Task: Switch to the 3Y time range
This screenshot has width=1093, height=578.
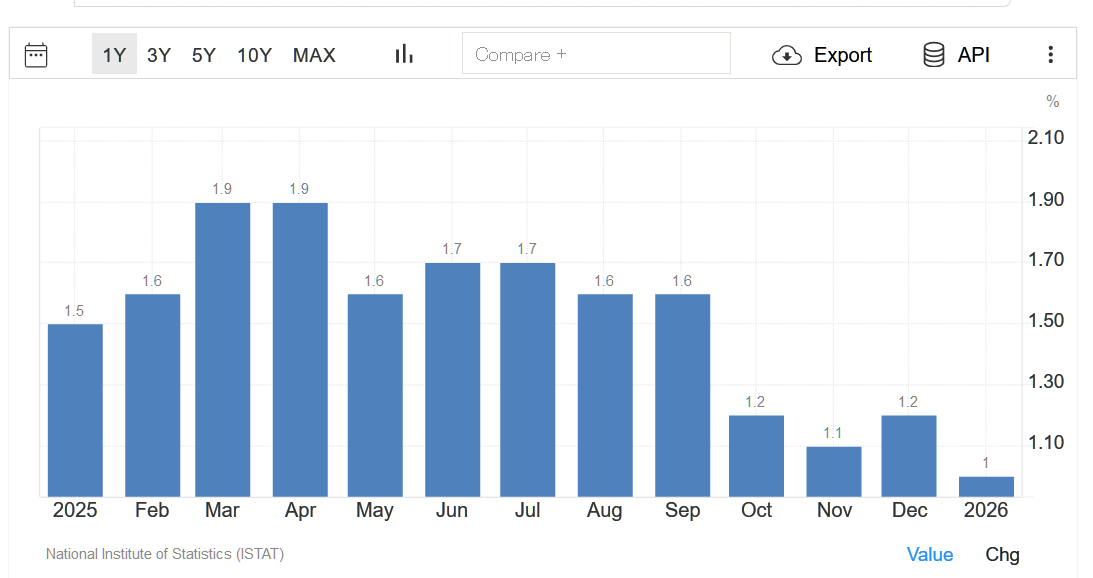Action: click(159, 55)
